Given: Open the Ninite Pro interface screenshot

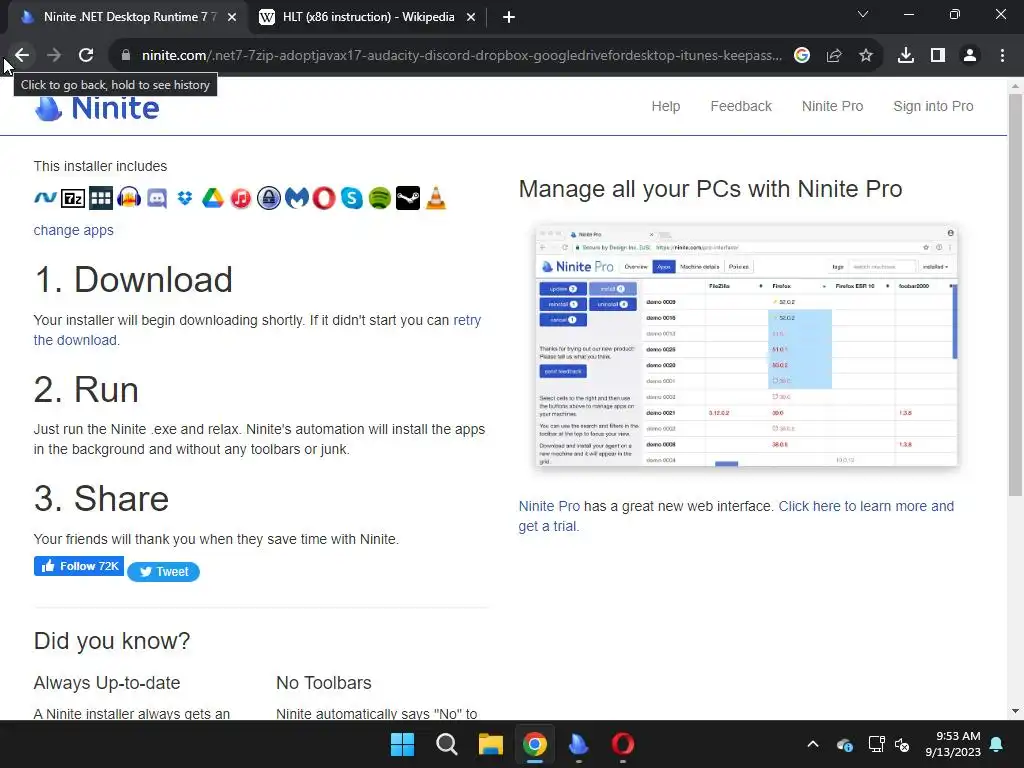Looking at the screenshot, I should [746, 345].
